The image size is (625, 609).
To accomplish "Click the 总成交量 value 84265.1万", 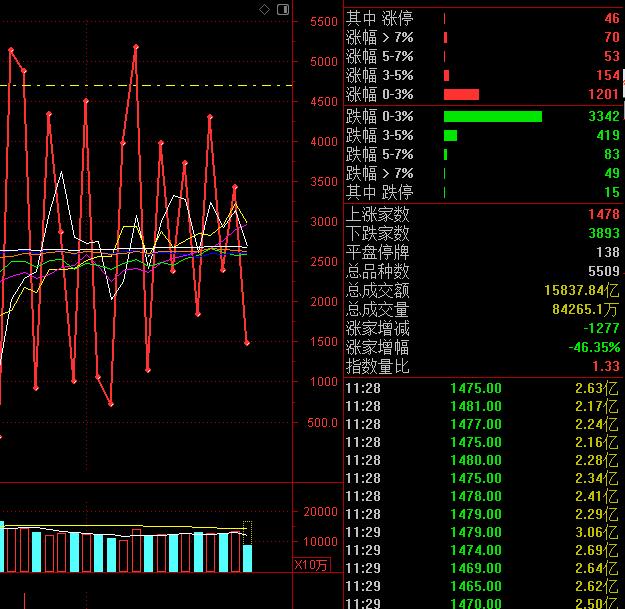I will pos(586,309).
